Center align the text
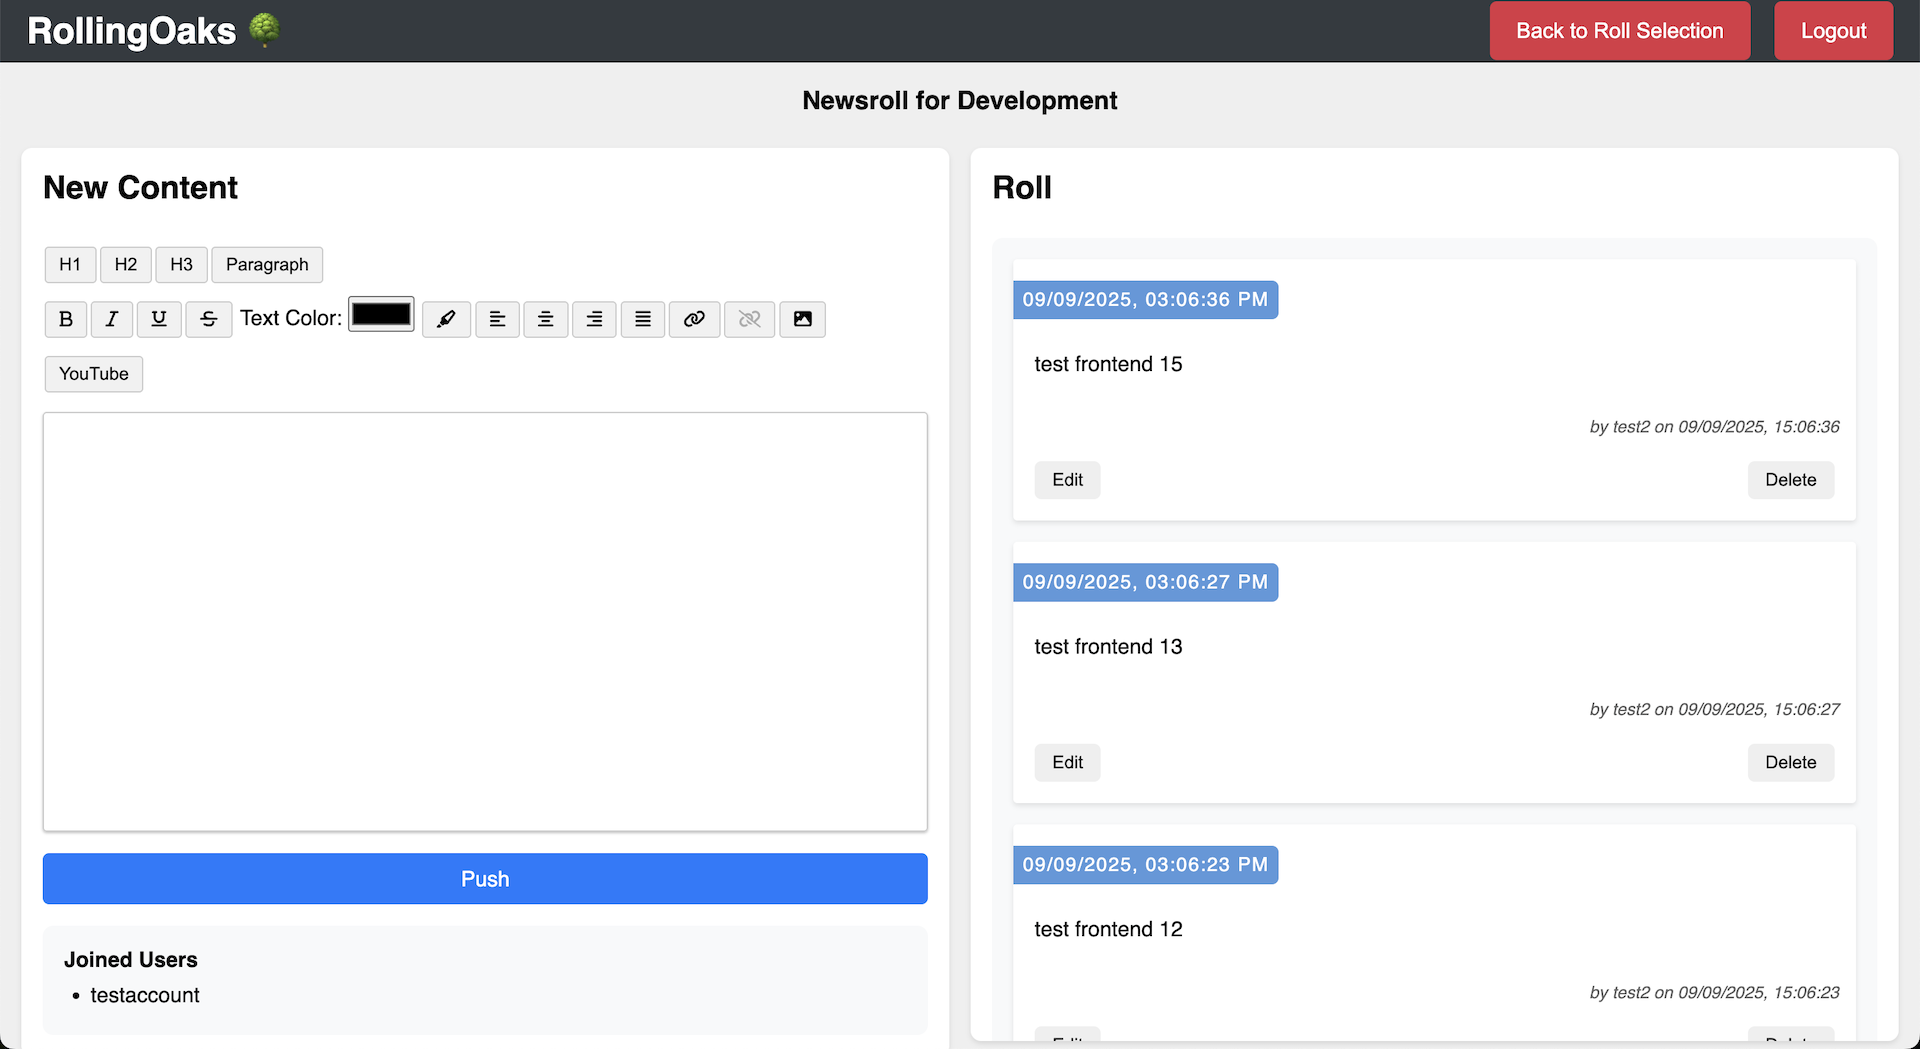The width and height of the screenshot is (1920, 1049). [x=546, y=319]
